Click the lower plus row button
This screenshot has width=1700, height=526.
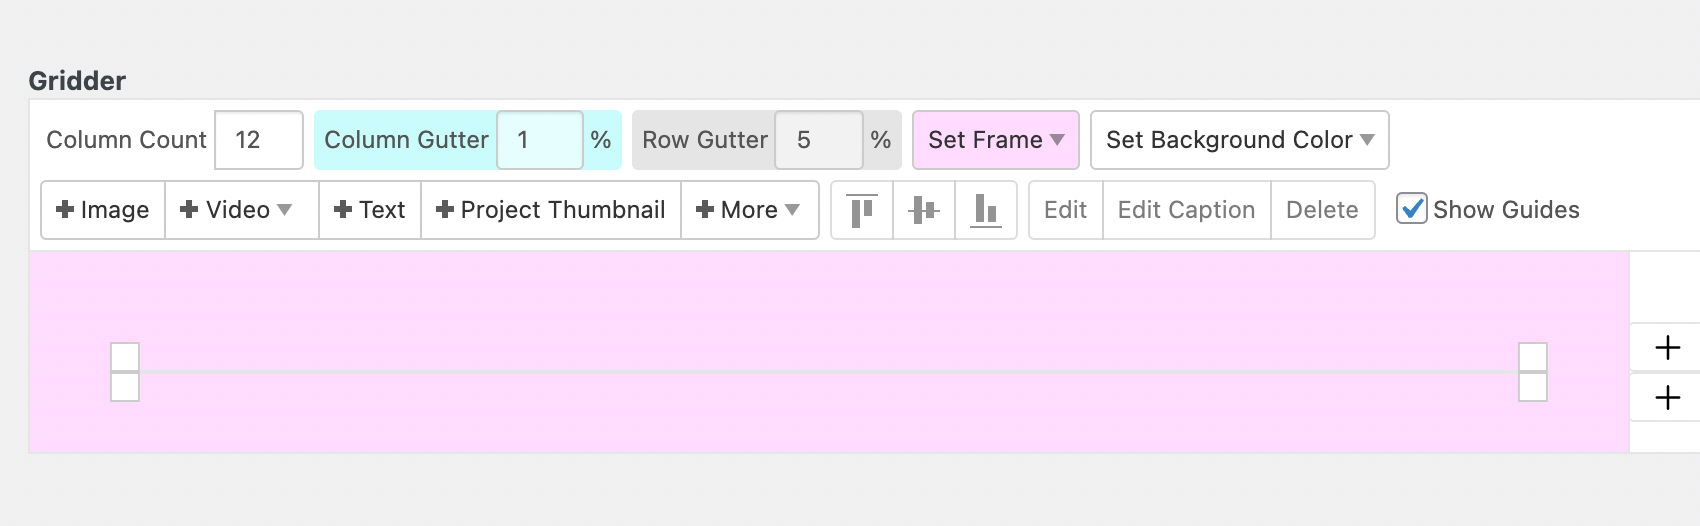[1667, 398]
